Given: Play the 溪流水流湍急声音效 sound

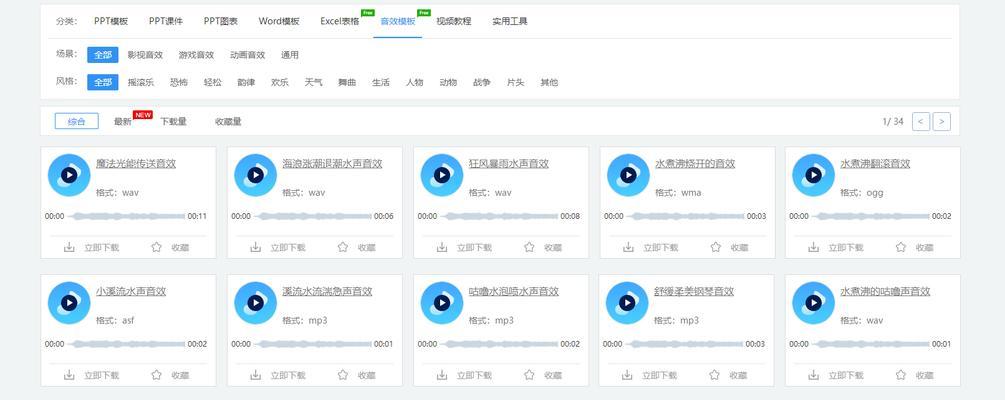Looking at the screenshot, I should (x=255, y=303).
